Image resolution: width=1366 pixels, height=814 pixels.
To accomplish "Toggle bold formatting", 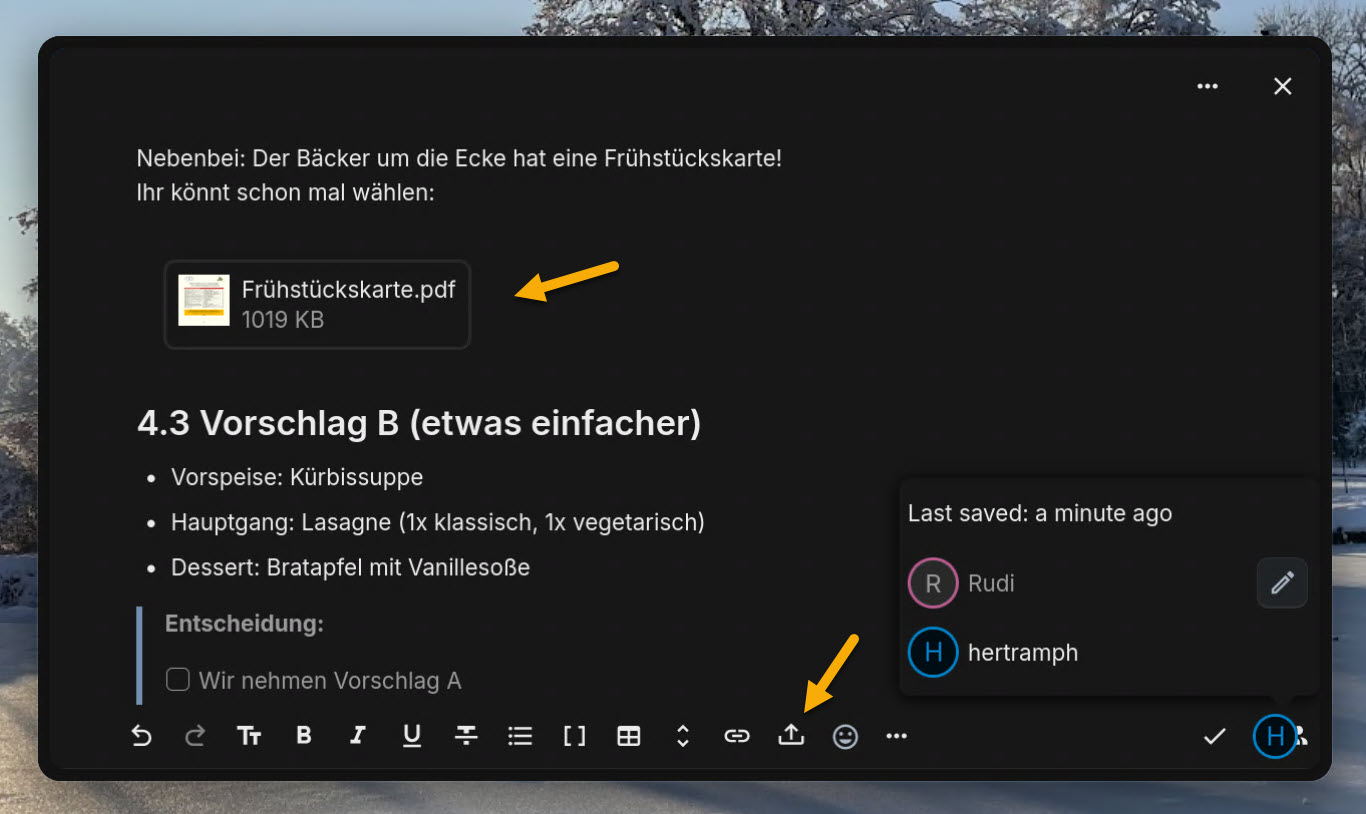I will [x=304, y=736].
